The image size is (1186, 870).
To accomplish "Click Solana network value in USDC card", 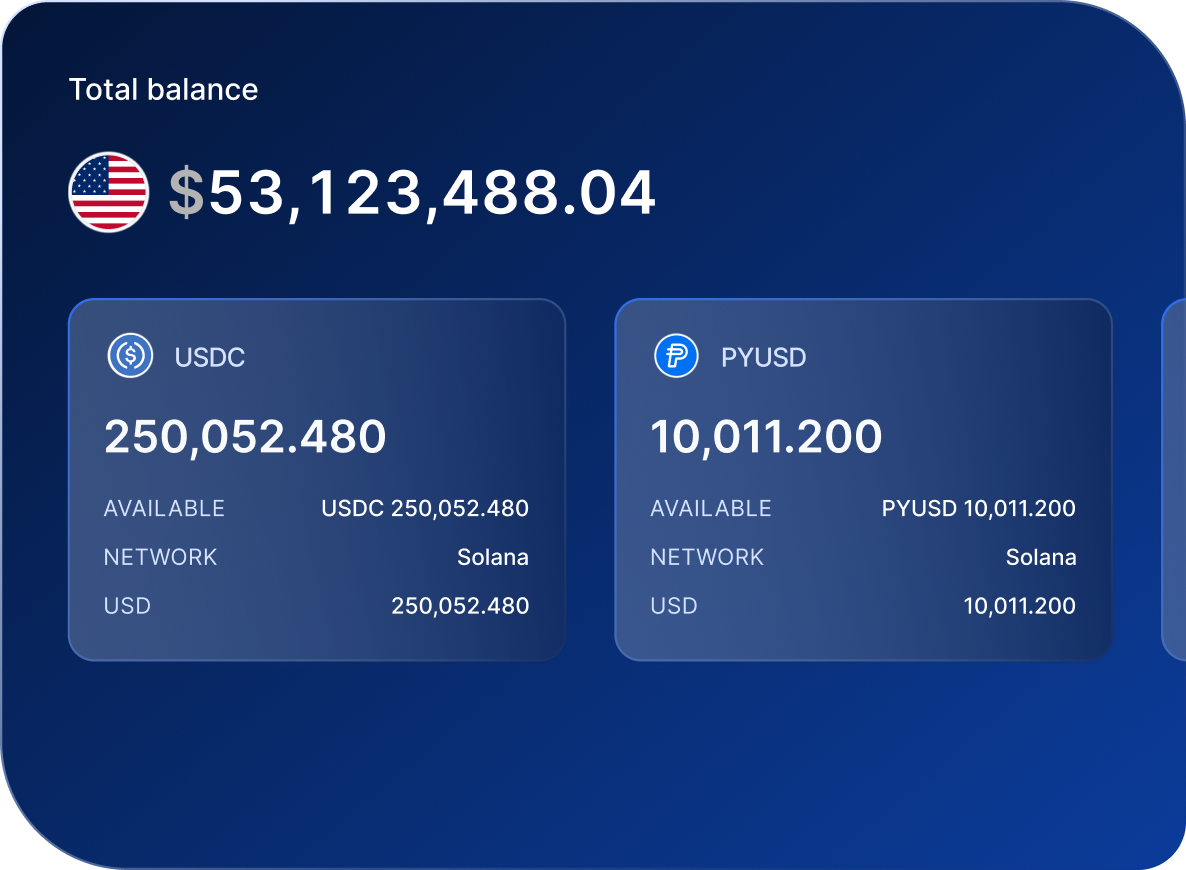I will pyautogui.click(x=493, y=558).
